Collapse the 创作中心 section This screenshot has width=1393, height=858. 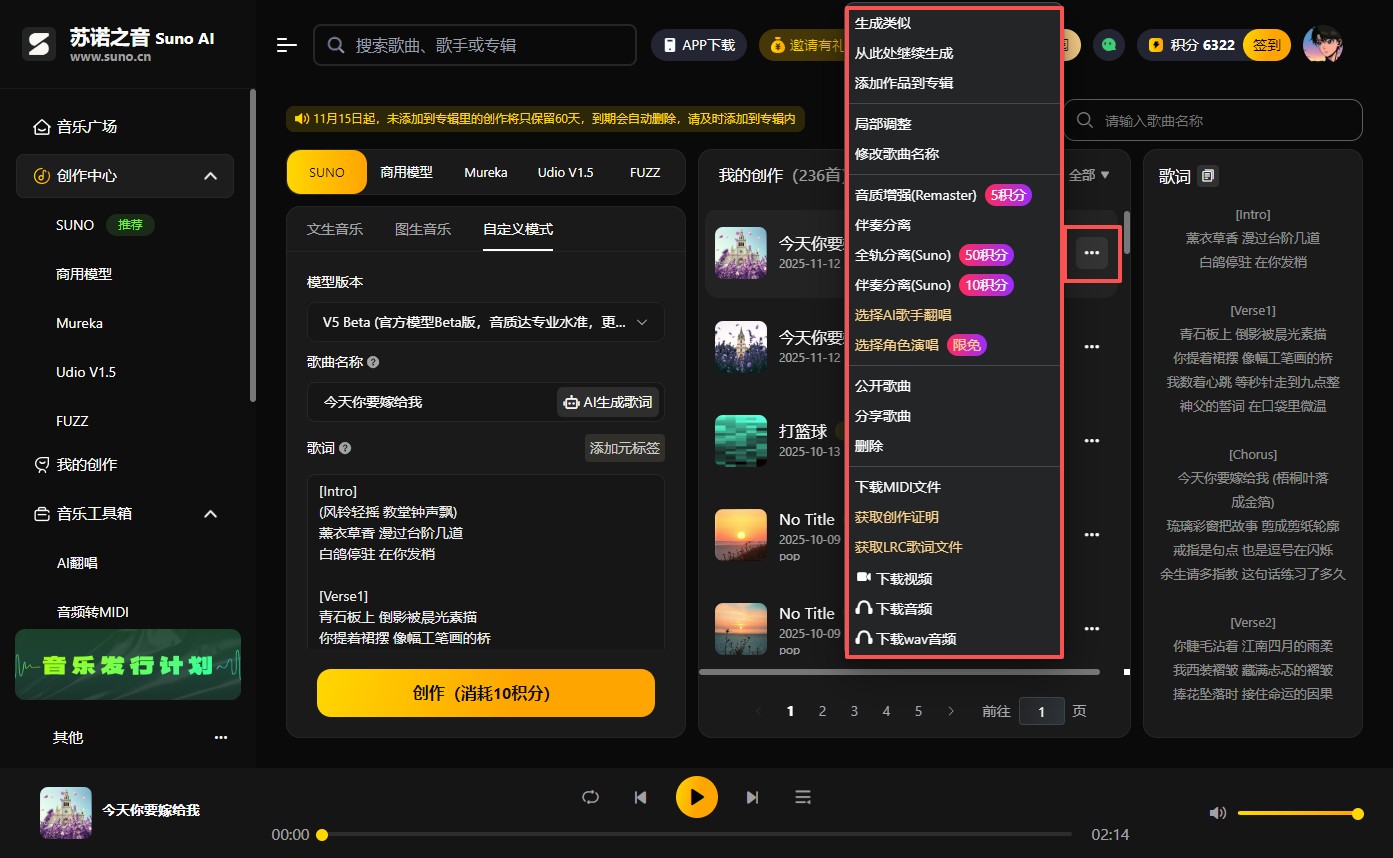click(x=209, y=175)
